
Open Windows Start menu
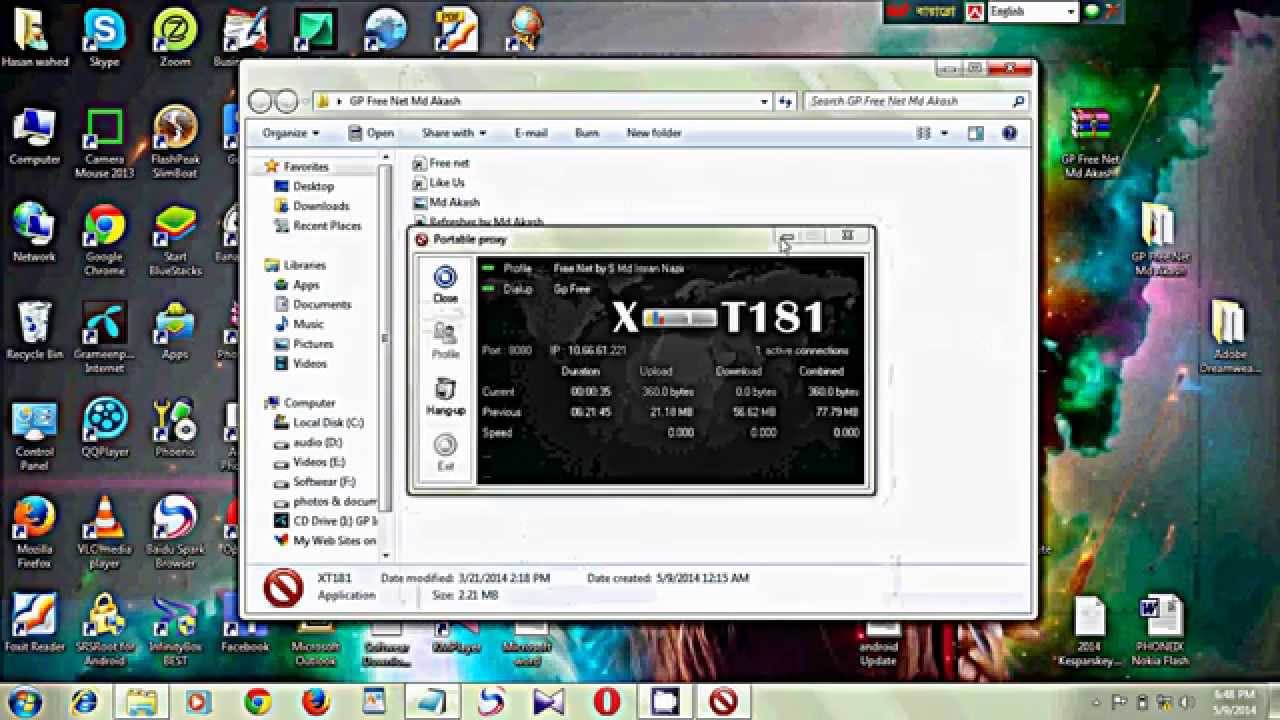pyautogui.click(x=24, y=701)
